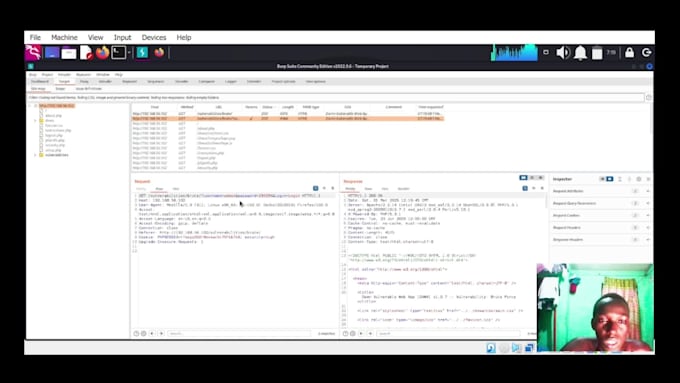
Task: Open VirtualBox Machine menu
Action: point(64,37)
